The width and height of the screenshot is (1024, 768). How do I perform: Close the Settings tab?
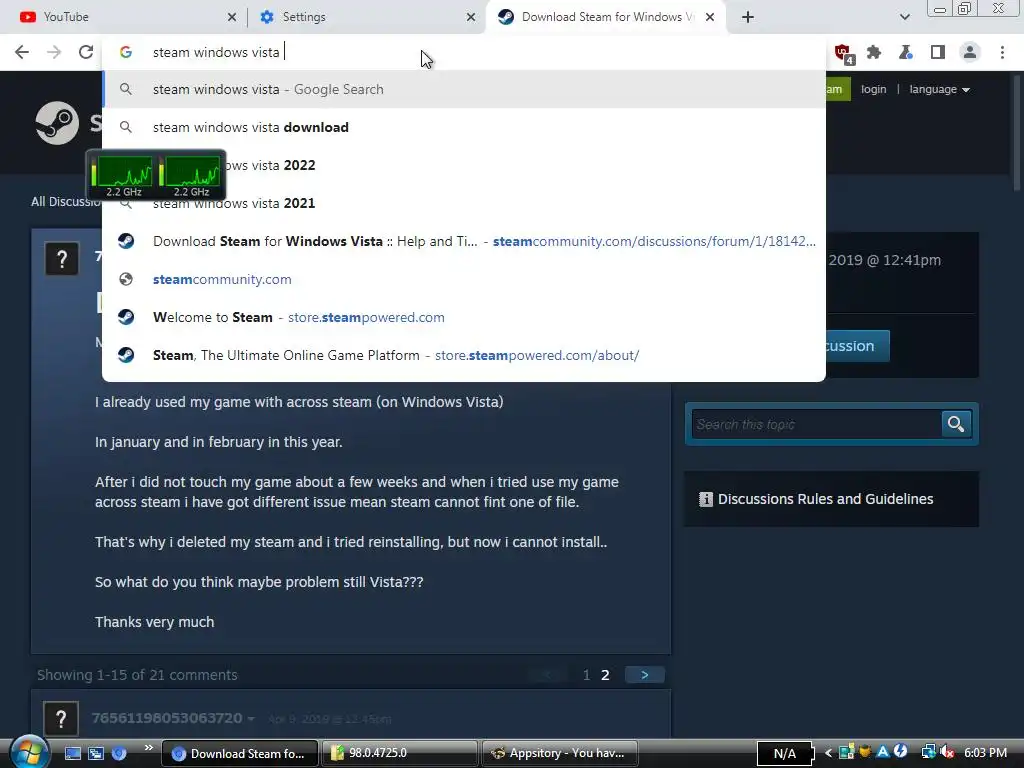tap(471, 17)
